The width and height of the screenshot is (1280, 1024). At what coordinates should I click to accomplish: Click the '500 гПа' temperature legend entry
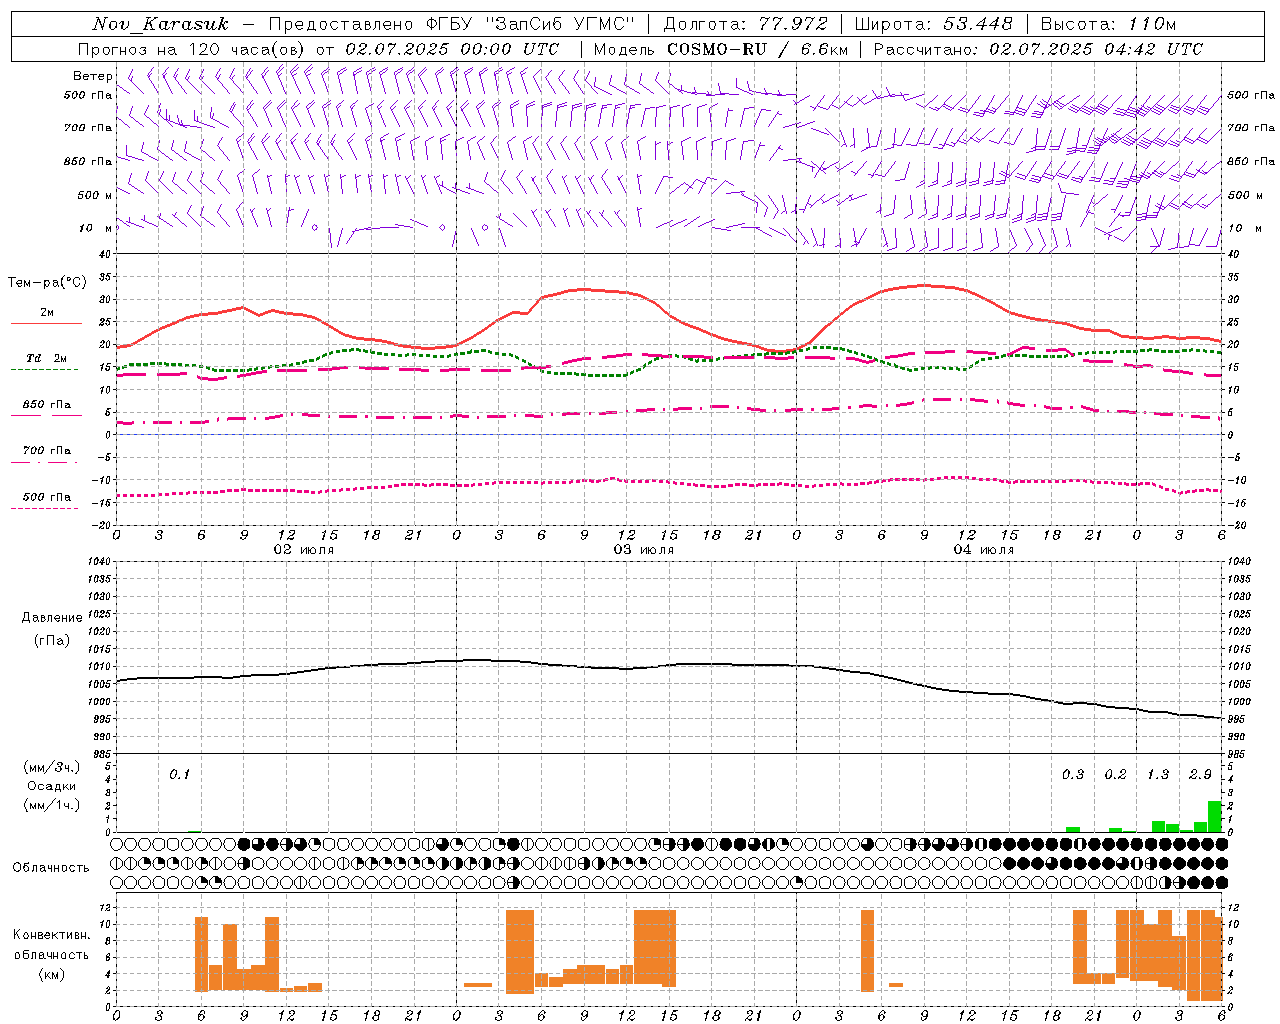tap(47, 497)
